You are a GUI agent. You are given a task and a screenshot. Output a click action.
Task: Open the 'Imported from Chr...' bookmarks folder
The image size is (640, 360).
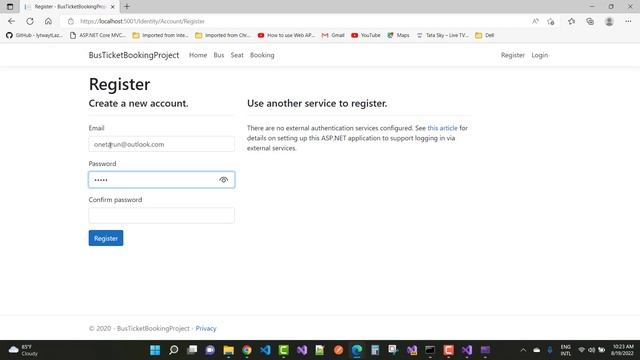223,35
